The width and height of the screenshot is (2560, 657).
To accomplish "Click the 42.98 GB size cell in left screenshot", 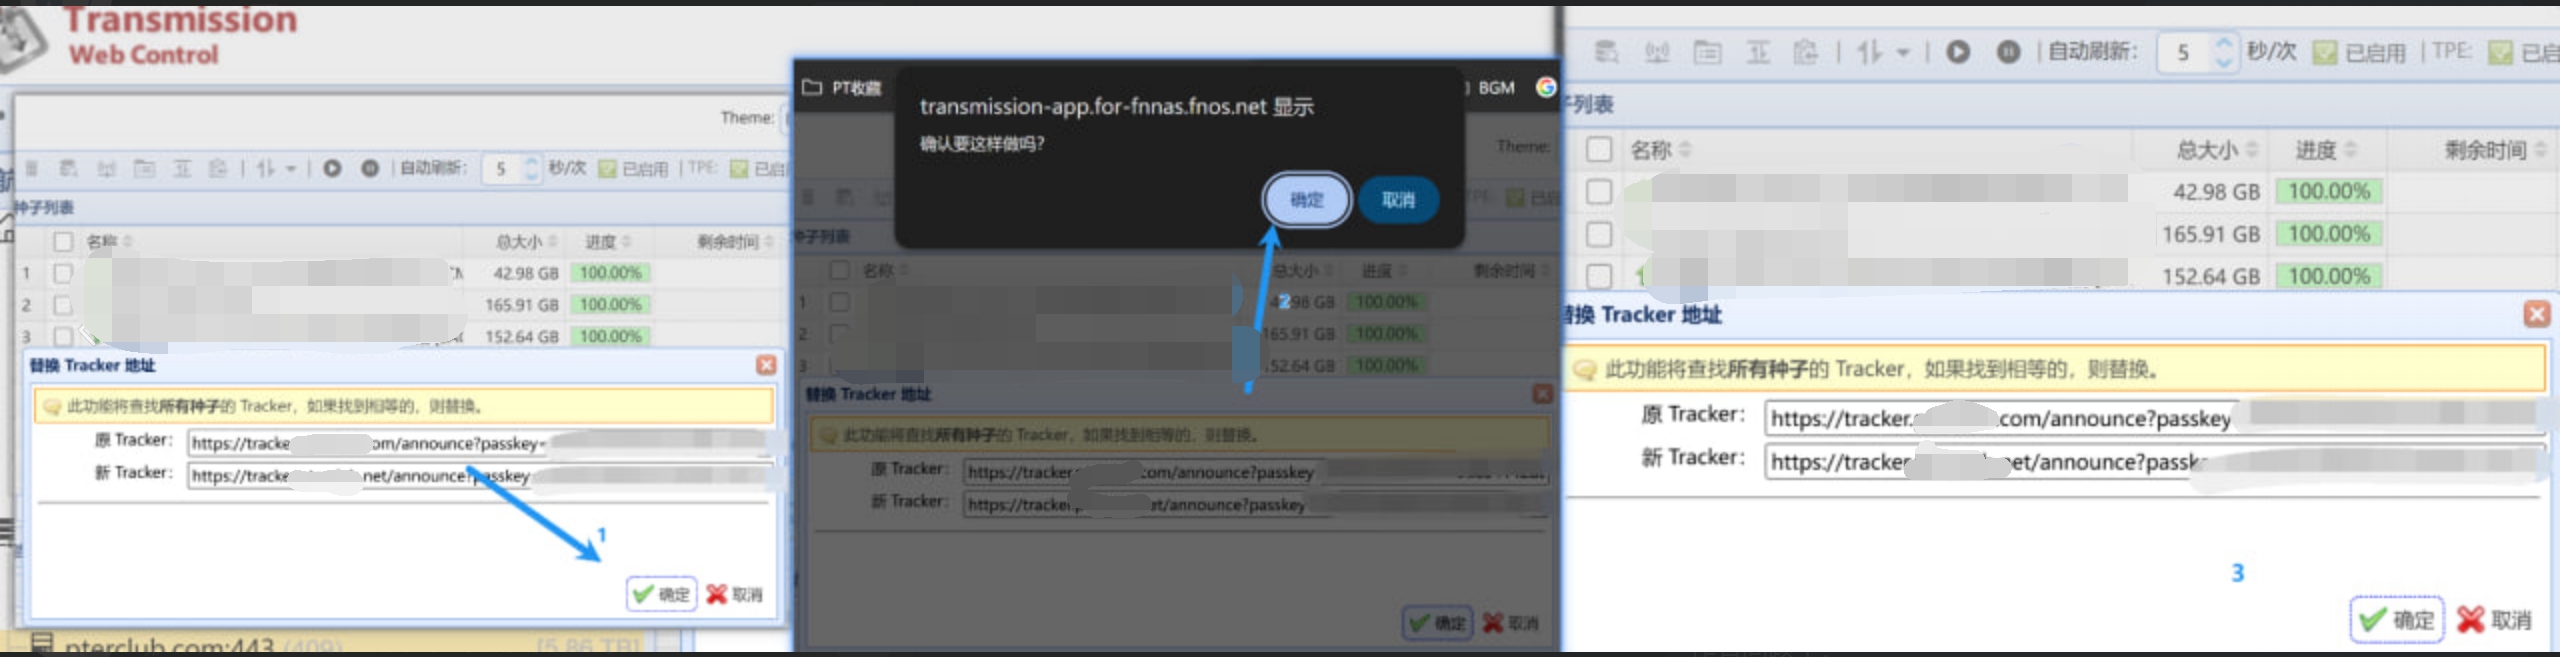I will 526,273.
